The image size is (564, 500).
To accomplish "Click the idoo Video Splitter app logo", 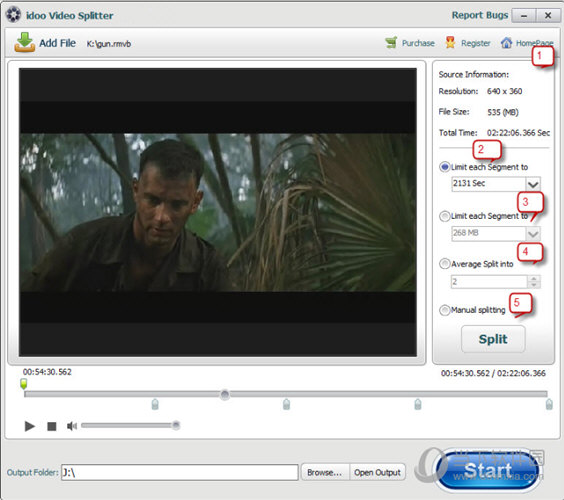I will coord(13,15).
